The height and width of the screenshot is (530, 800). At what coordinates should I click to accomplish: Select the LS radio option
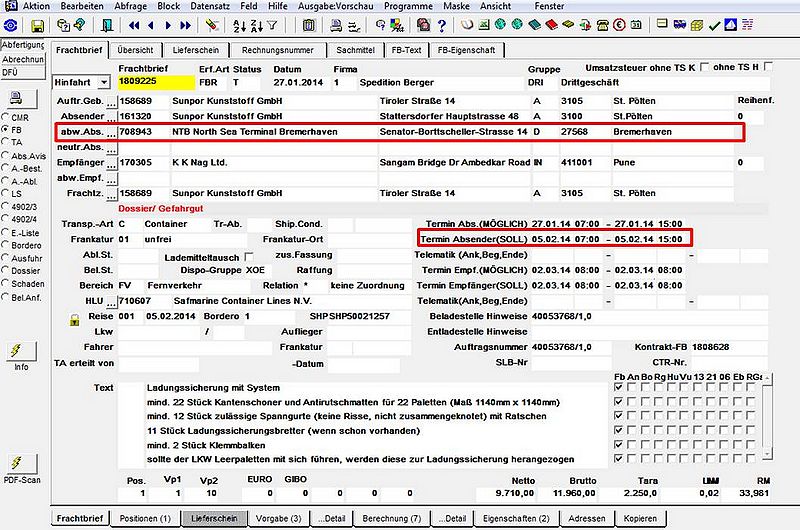(x=6, y=193)
